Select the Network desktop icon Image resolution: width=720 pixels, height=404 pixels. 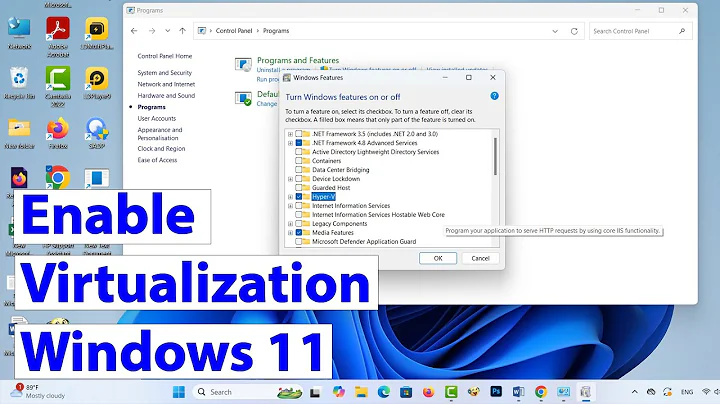click(x=19, y=33)
